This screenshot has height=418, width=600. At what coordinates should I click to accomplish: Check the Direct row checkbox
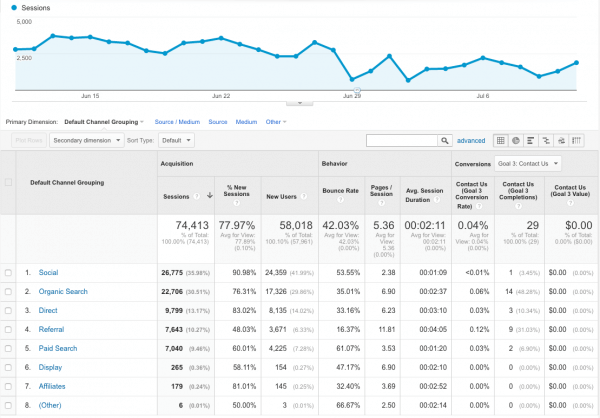point(8,310)
